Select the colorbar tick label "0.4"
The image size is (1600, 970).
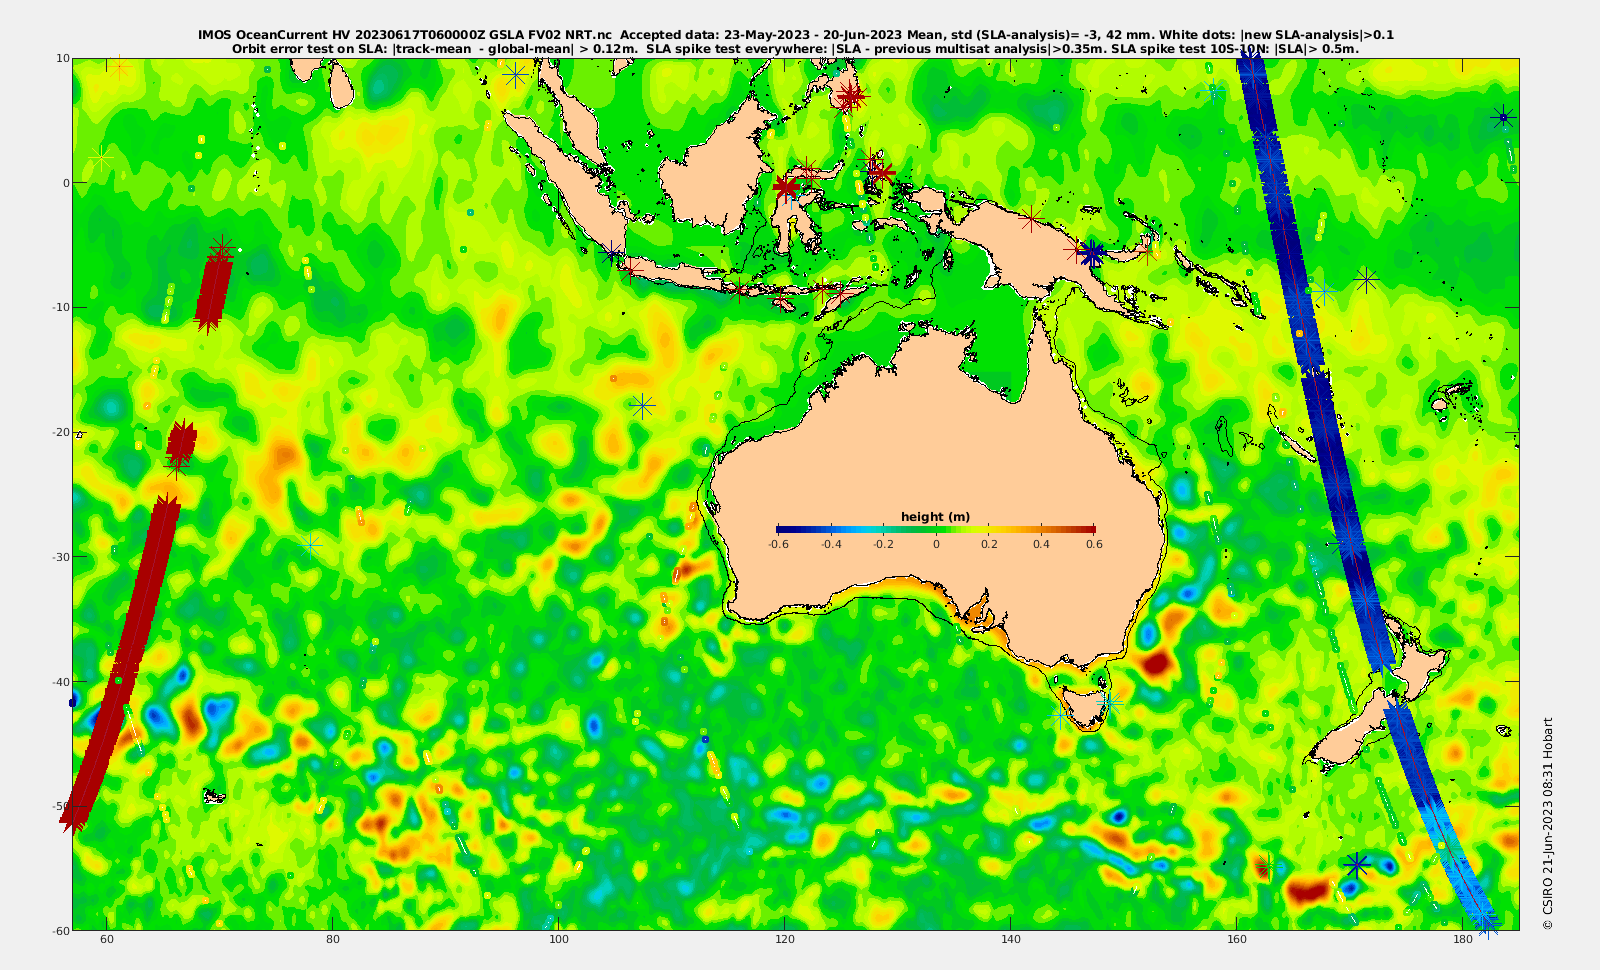1042,545
